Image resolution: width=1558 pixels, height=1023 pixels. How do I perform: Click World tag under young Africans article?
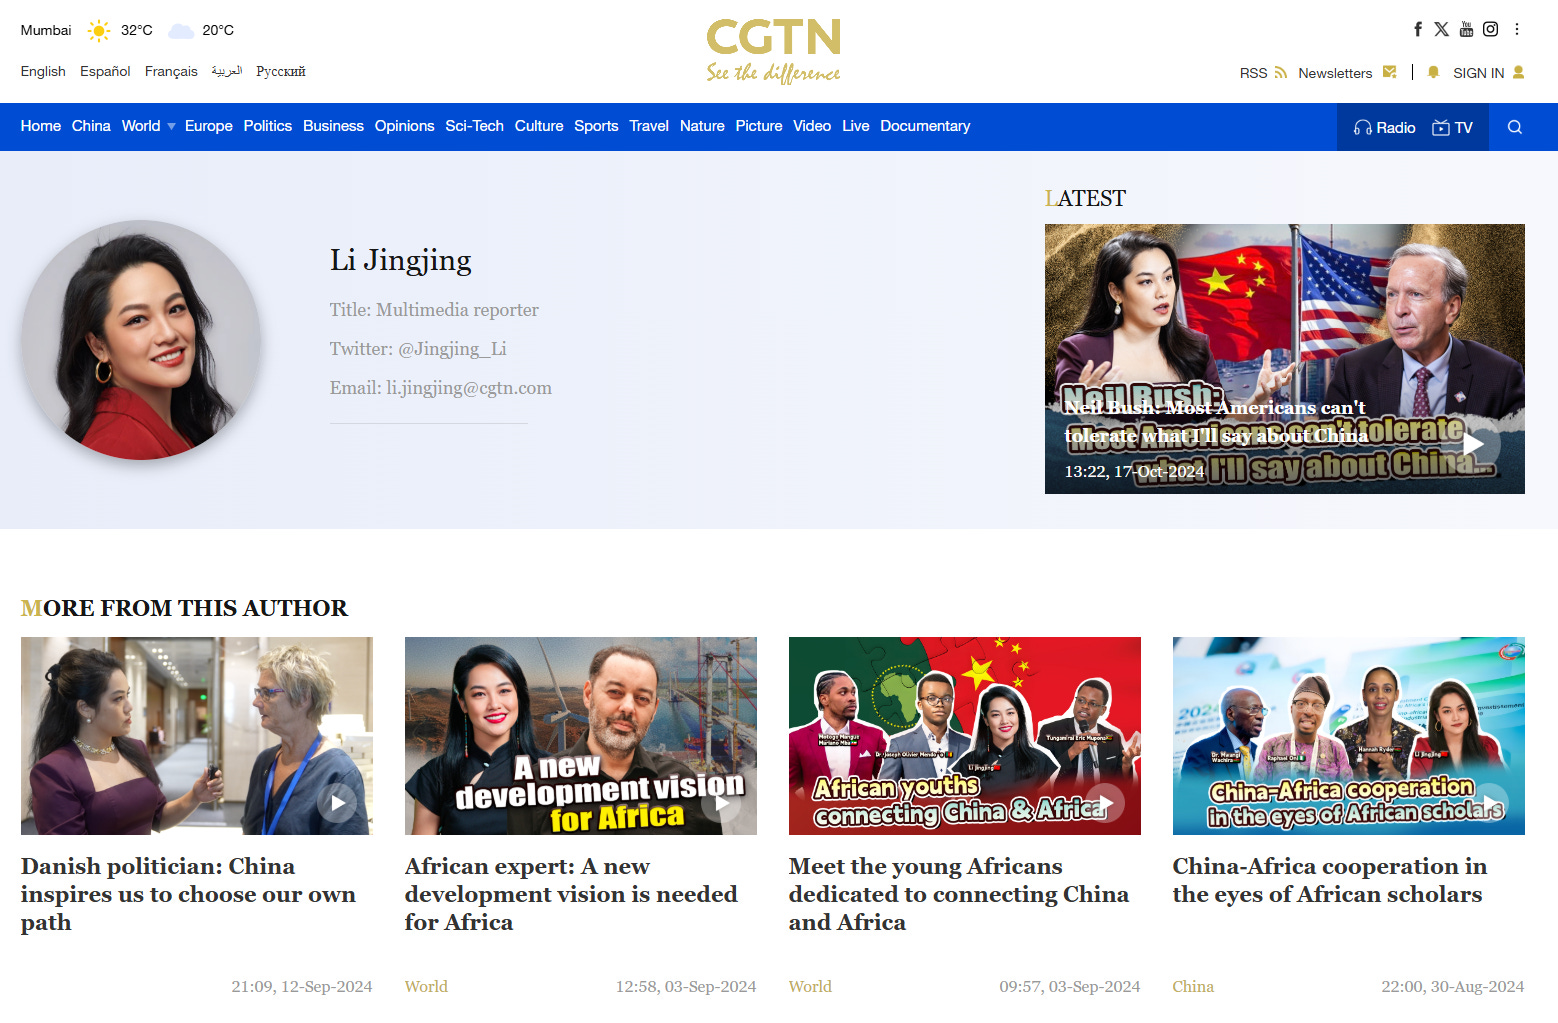810,986
